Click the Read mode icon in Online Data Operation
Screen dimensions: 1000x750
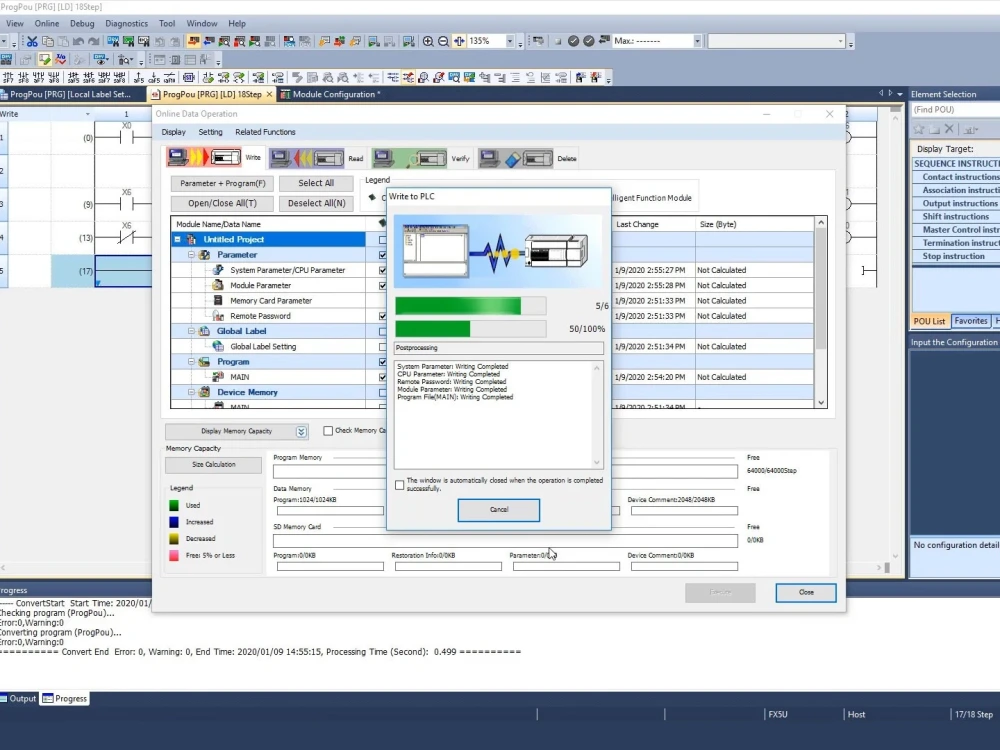click(x=307, y=157)
